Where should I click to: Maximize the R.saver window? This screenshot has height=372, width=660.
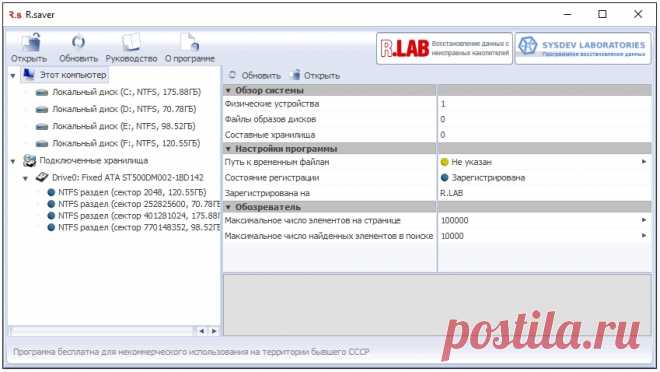coord(602,14)
